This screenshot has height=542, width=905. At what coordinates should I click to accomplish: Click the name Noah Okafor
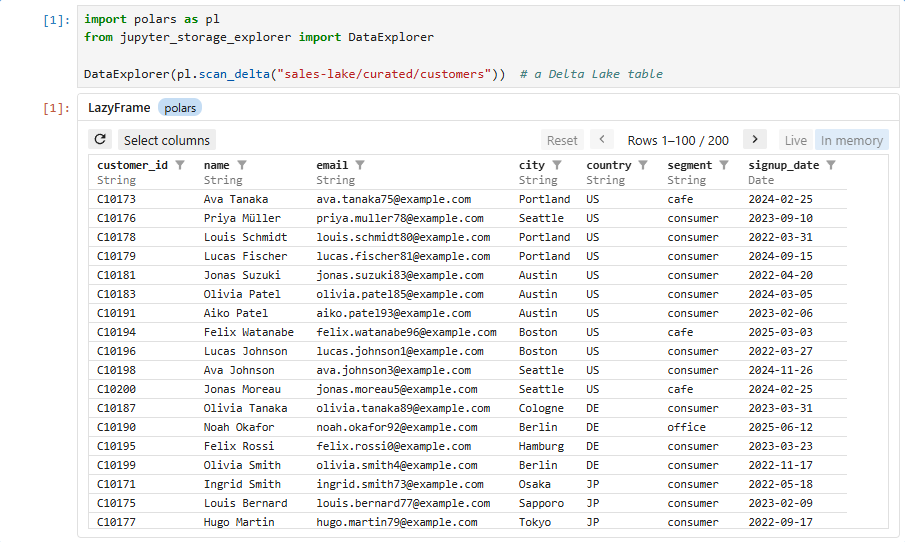[x=239, y=427]
